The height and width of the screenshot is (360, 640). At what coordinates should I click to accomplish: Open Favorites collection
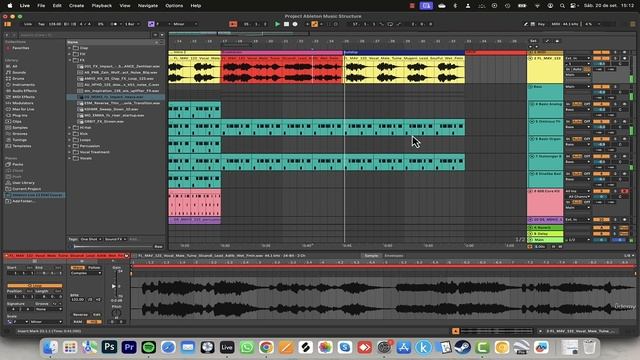tap(20, 48)
